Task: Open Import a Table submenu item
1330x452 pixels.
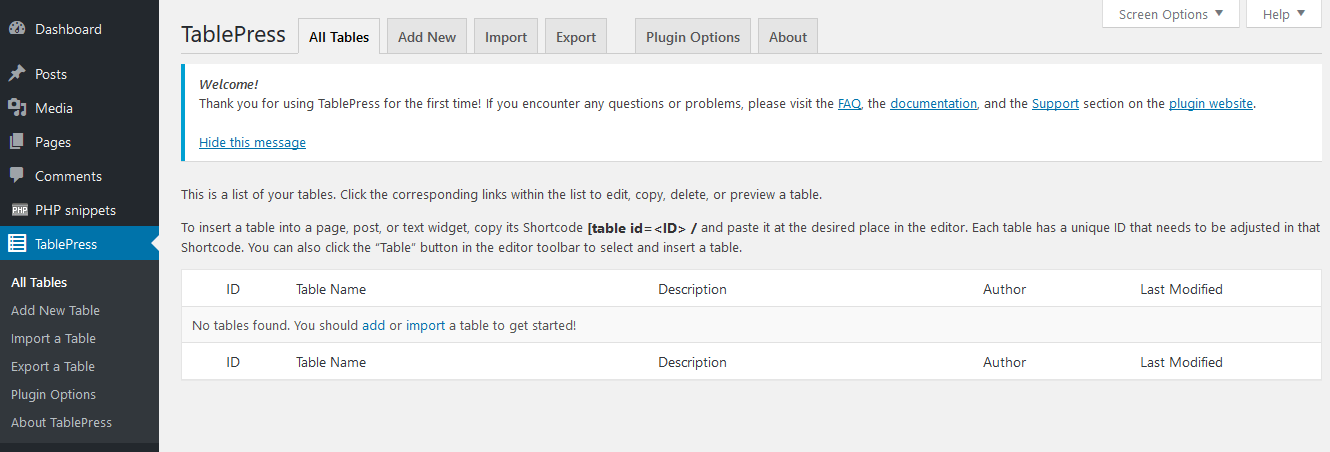Action: coord(53,338)
